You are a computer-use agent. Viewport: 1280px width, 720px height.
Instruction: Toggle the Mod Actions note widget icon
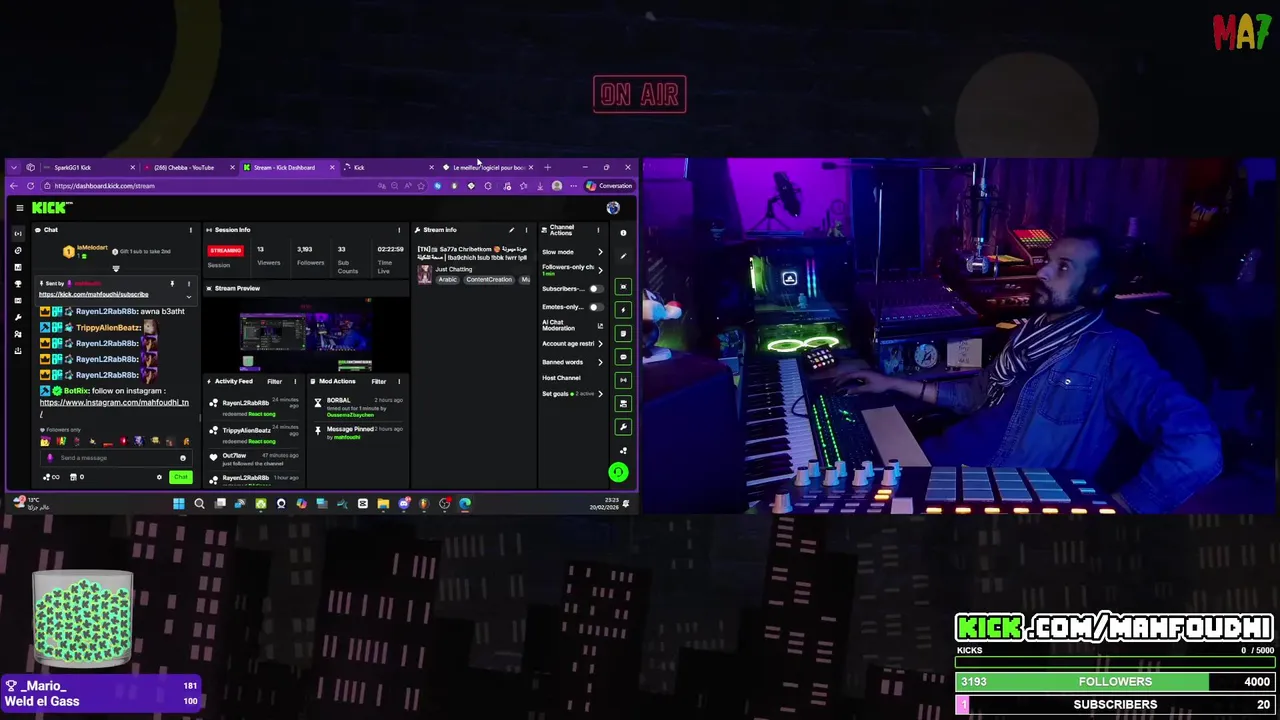623,332
